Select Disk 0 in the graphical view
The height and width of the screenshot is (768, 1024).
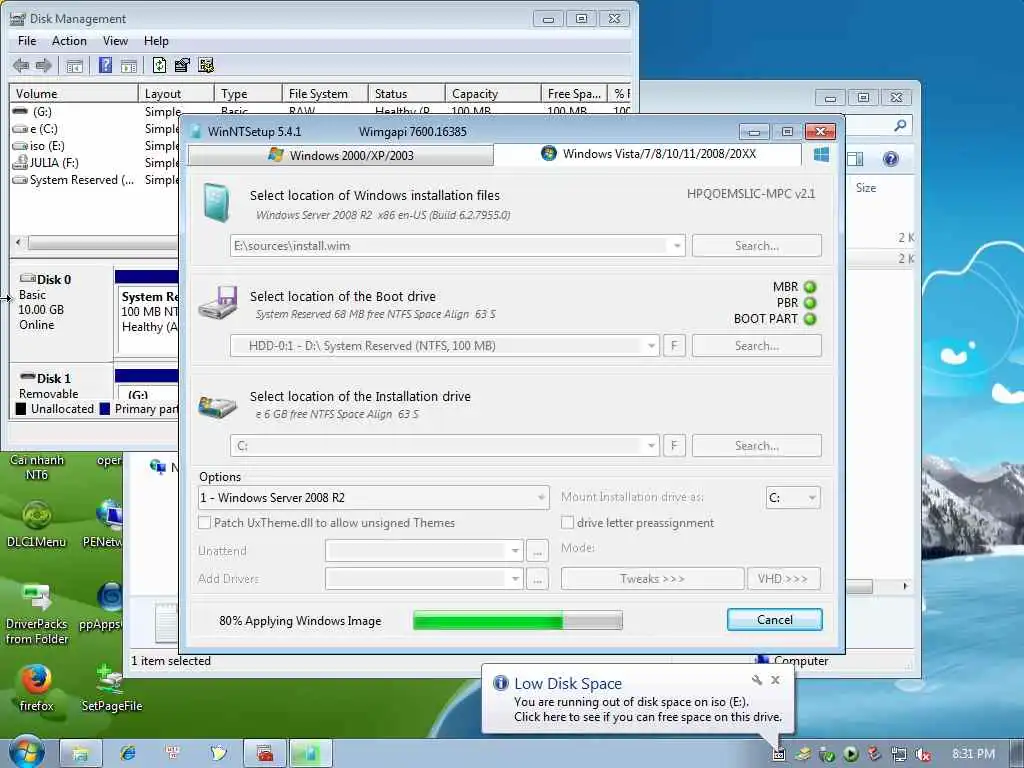61,313
